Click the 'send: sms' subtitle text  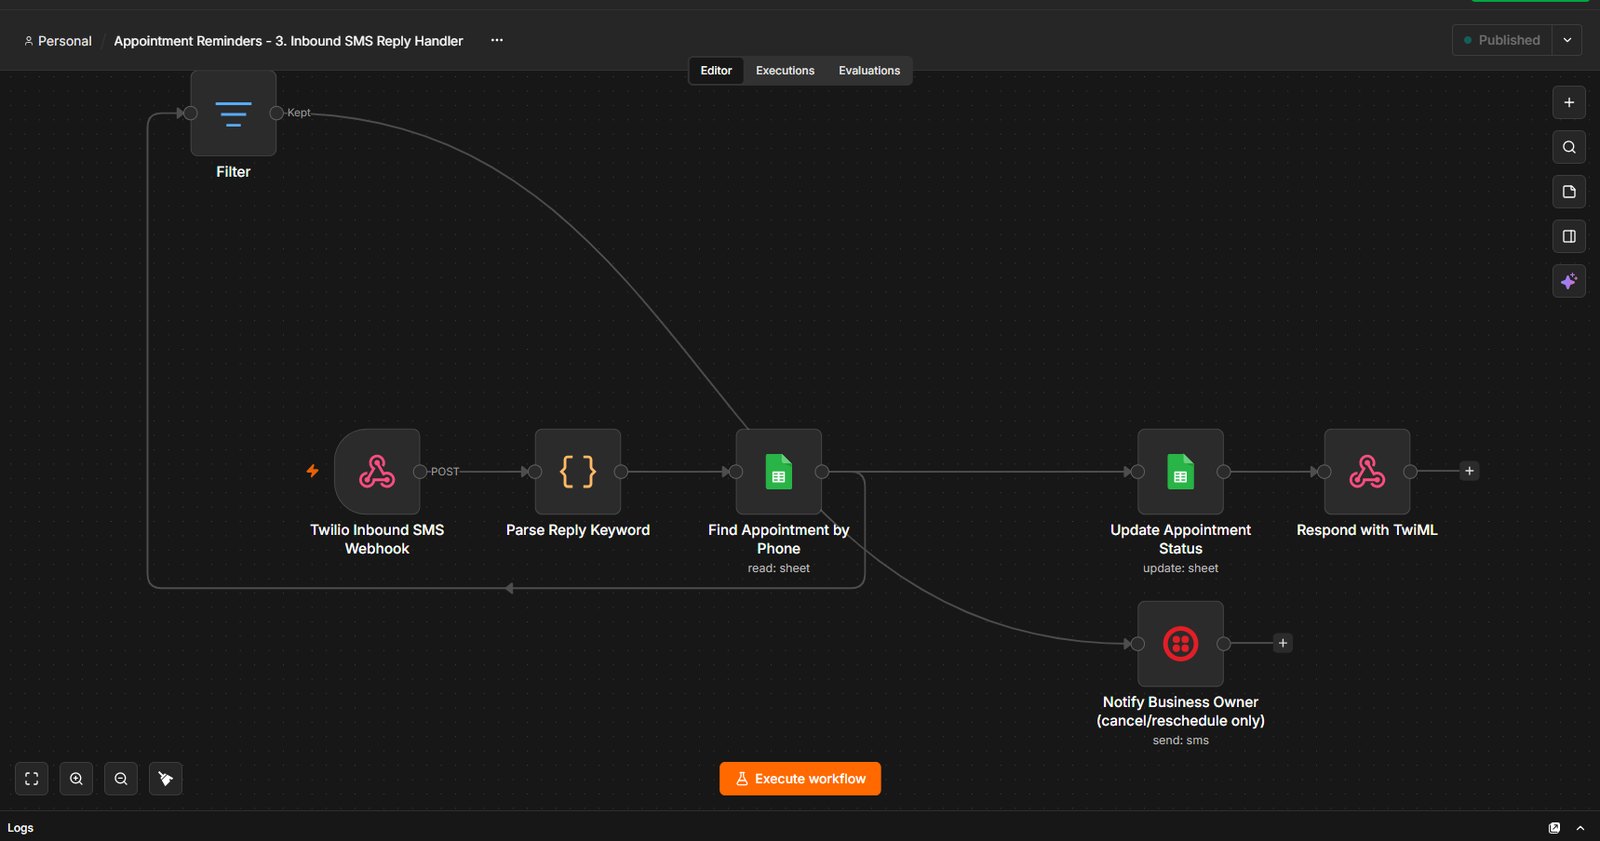1180,740
